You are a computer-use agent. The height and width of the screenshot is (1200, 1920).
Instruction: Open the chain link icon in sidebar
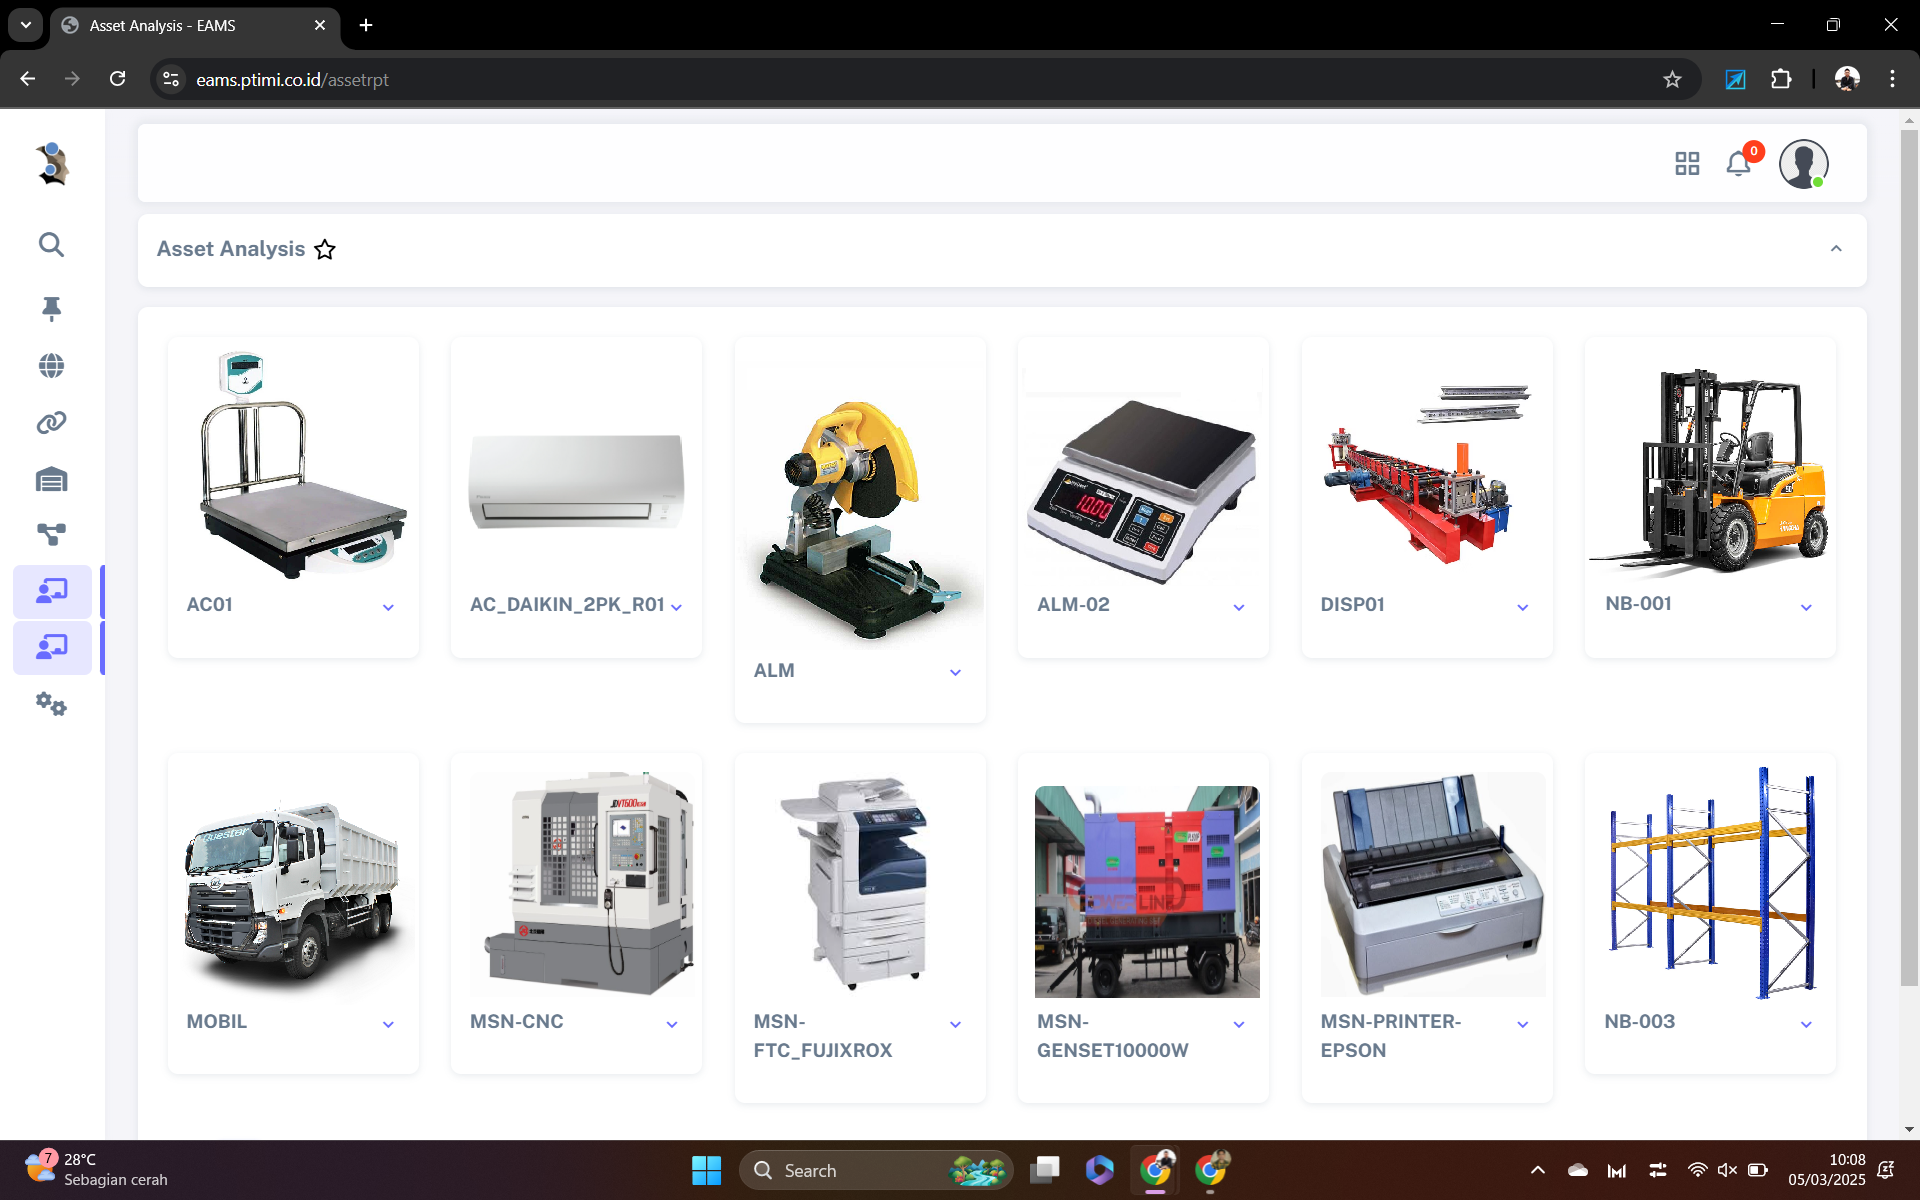click(51, 423)
